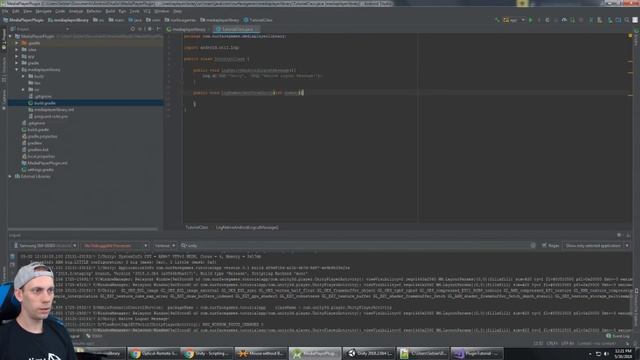Viewport: 640px width, 360px height.
Task: Open the 1: Project side tool tab
Action: coord(4,40)
